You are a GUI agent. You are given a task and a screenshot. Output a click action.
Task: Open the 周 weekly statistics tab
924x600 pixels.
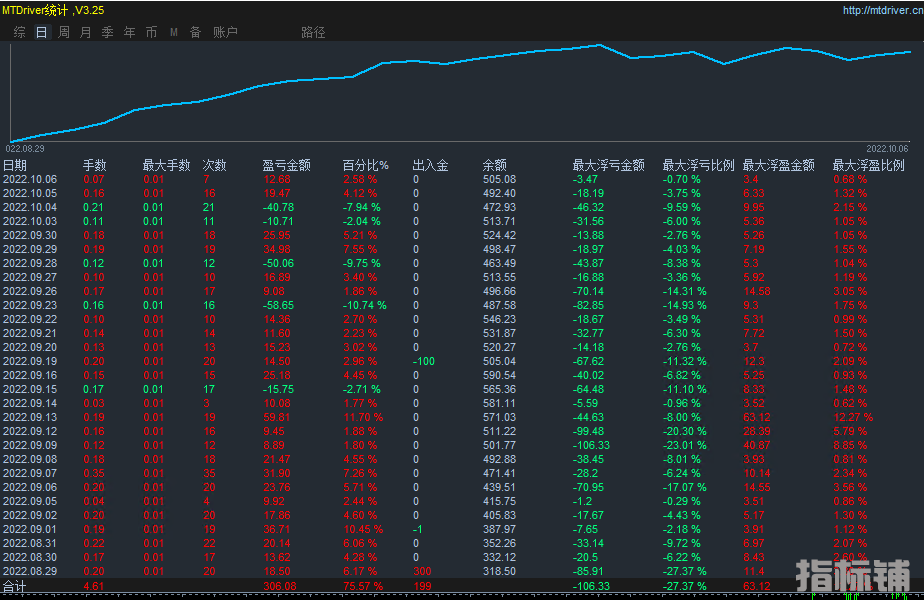(64, 32)
